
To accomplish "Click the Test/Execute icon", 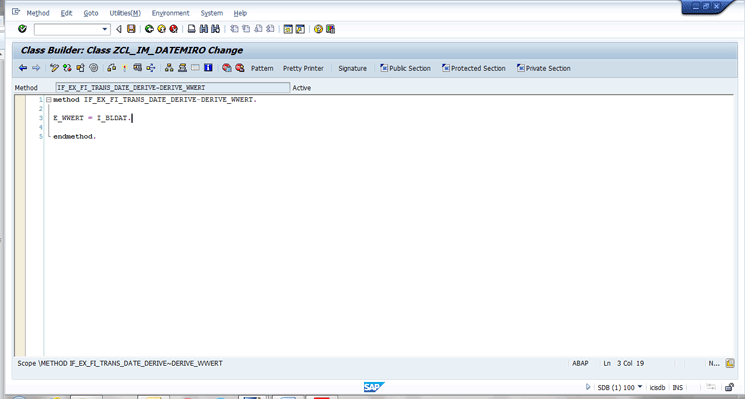I will point(137,68).
